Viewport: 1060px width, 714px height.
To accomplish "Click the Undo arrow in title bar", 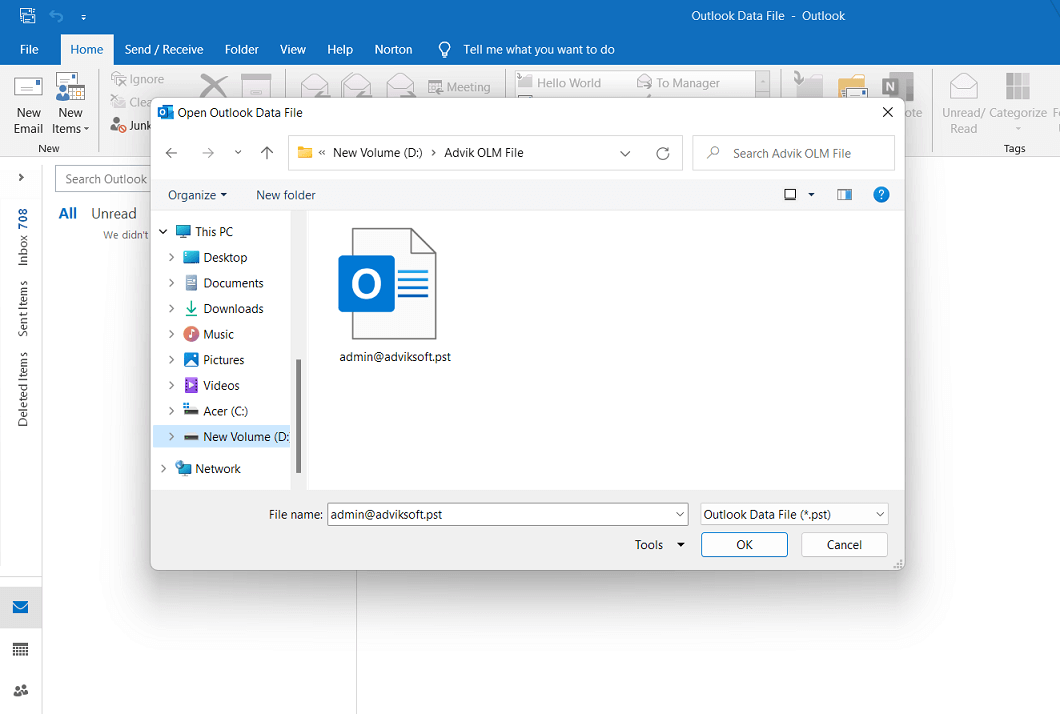I will pos(56,16).
